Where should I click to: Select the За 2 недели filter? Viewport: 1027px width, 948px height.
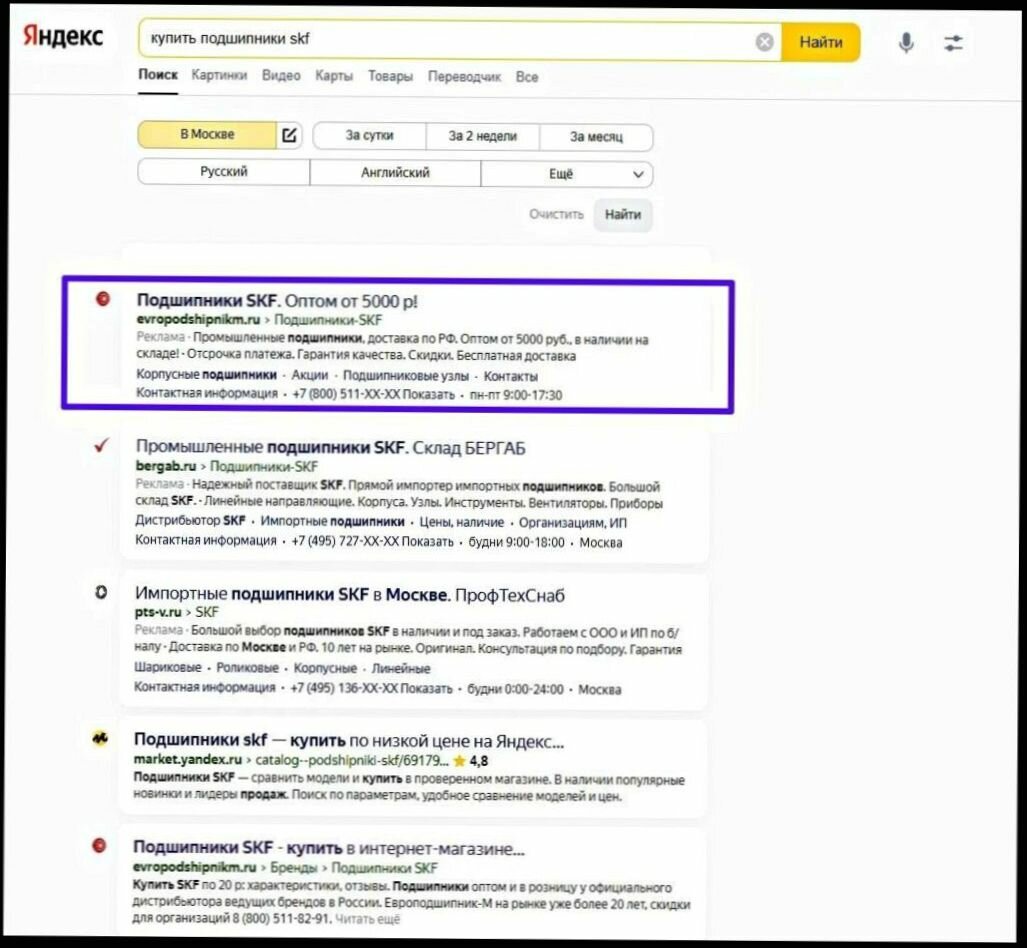point(483,136)
